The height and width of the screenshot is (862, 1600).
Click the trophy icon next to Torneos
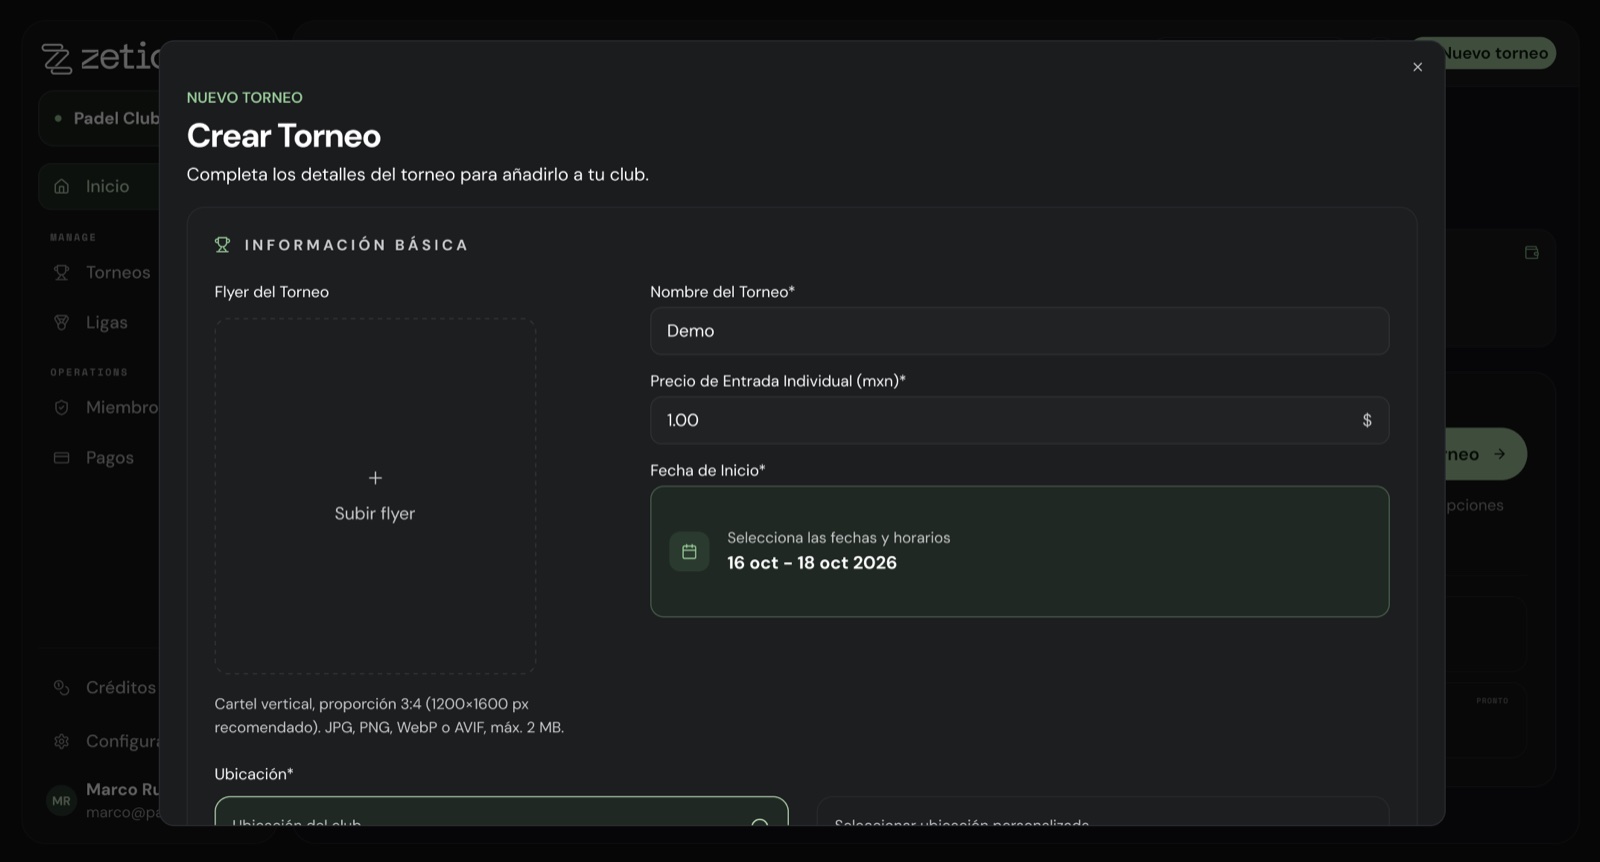[62, 272]
